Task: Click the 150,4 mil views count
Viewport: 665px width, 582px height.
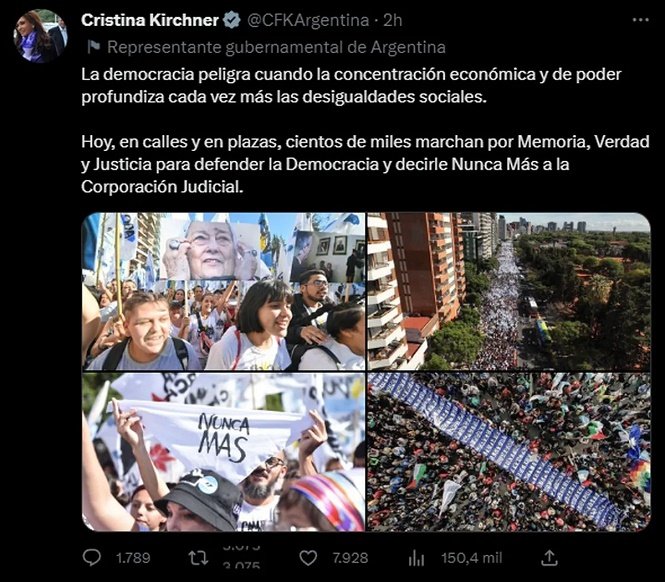Action: pos(472,558)
